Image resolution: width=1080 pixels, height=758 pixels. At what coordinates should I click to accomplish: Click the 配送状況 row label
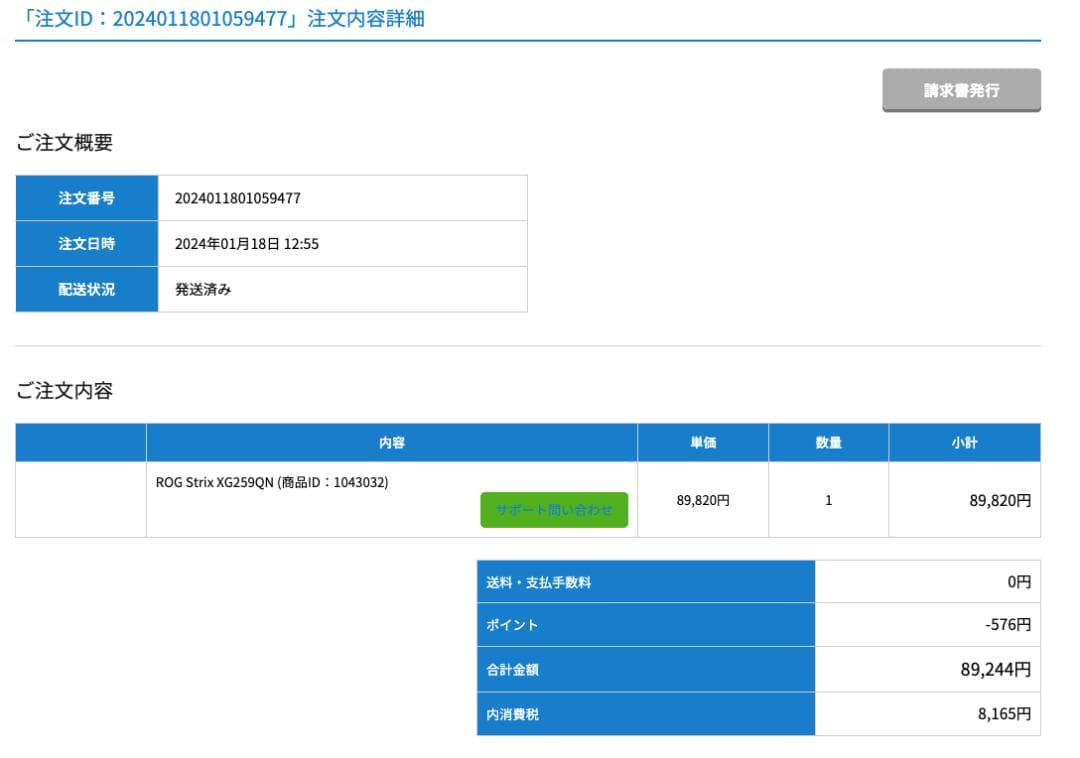click(x=86, y=290)
